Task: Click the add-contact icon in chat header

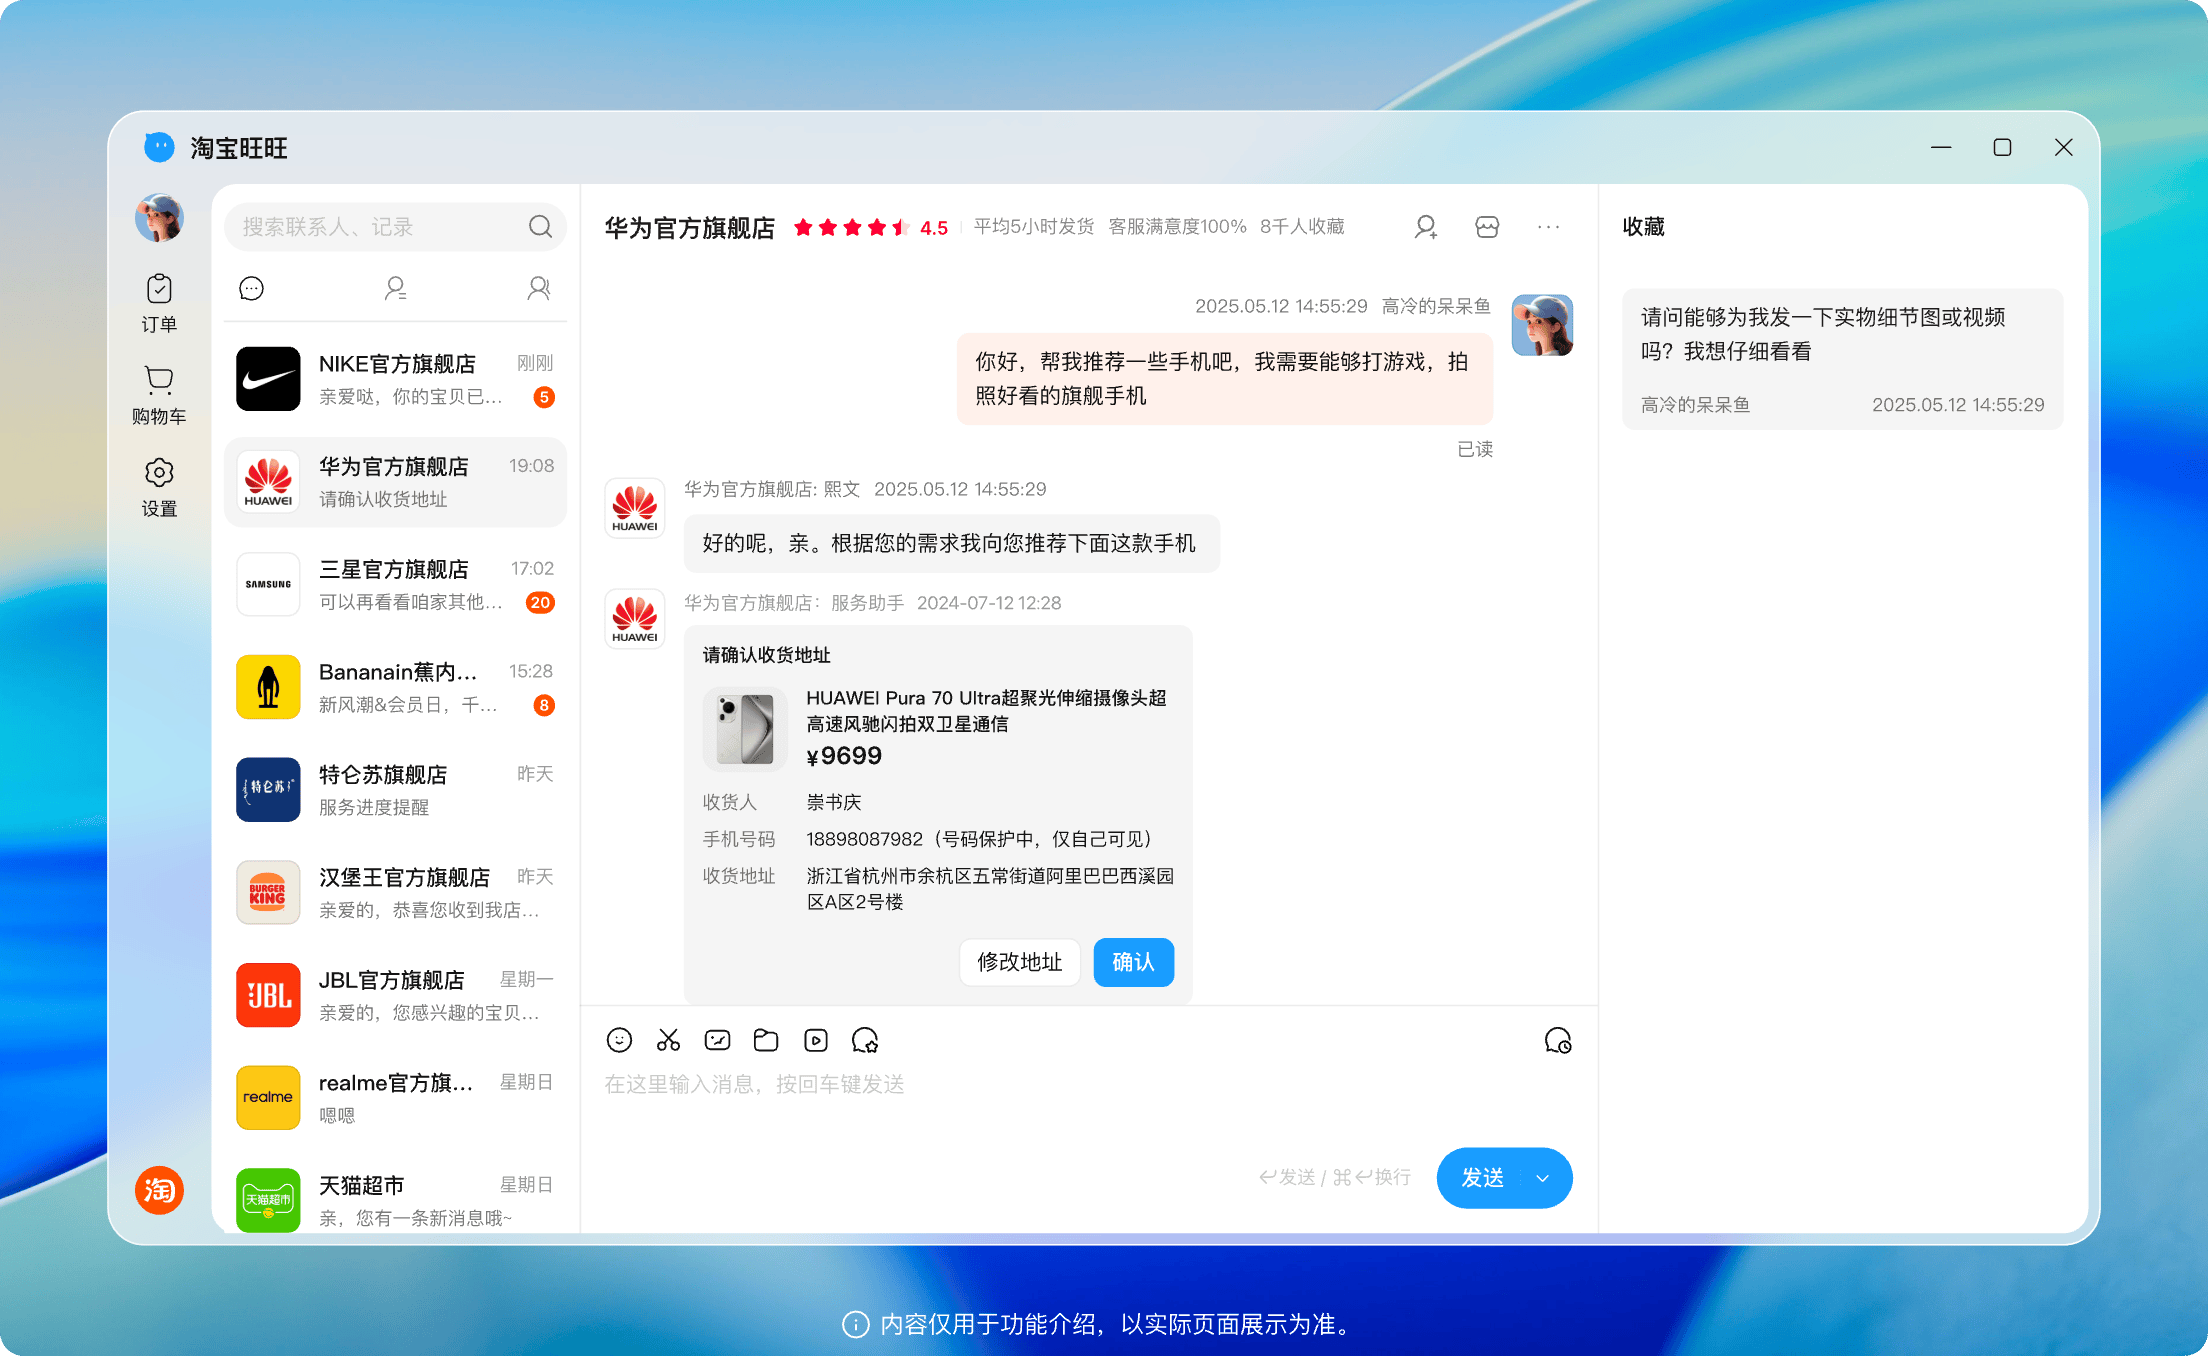Action: tap(1426, 227)
